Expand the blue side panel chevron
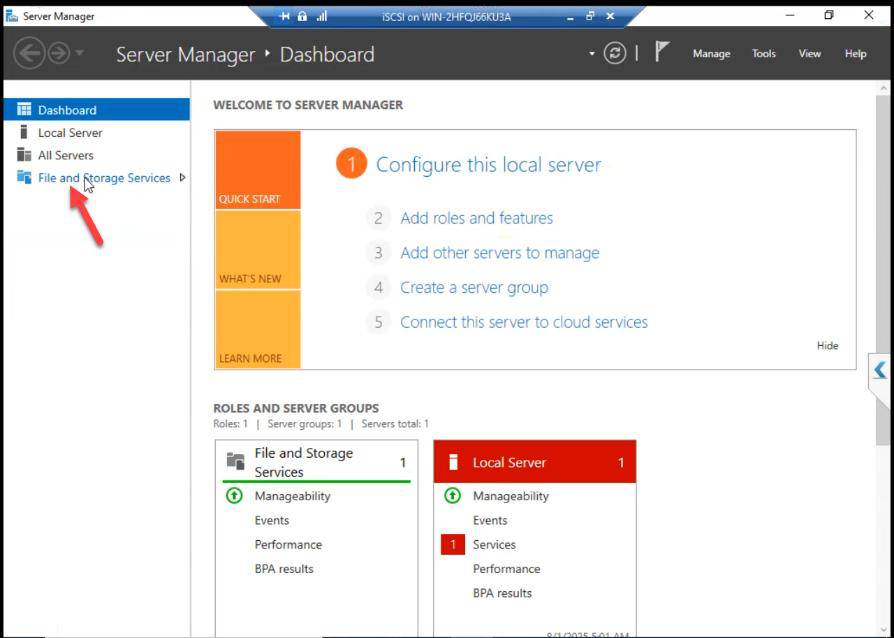Screen dimensions: 894x638 [x=880, y=370]
